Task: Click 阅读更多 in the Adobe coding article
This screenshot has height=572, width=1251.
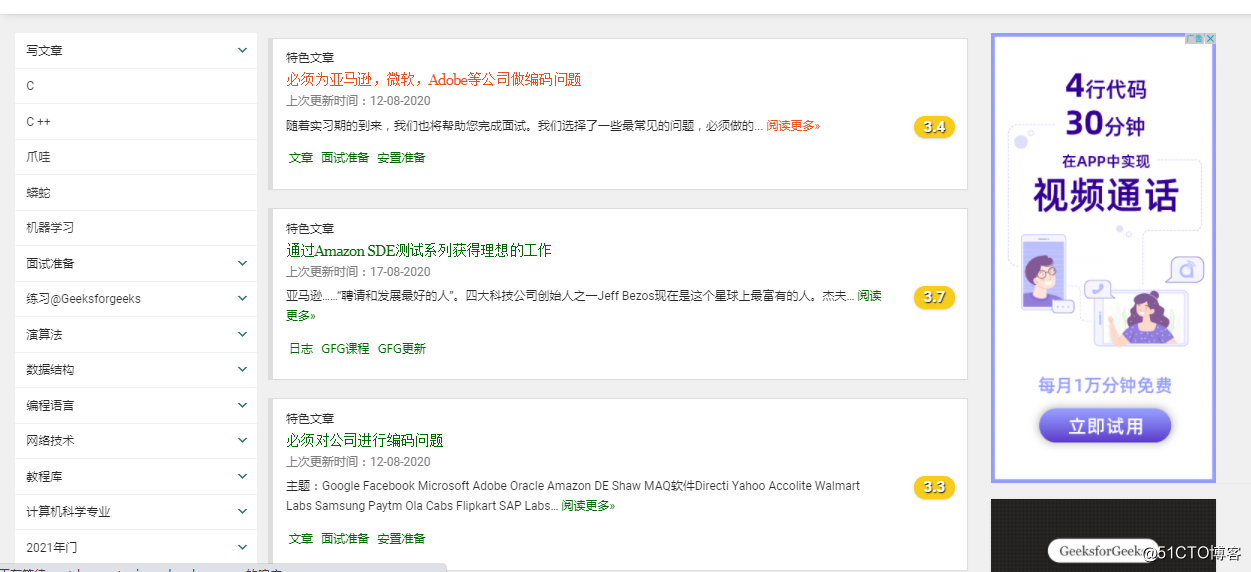Action: click(x=793, y=126)
